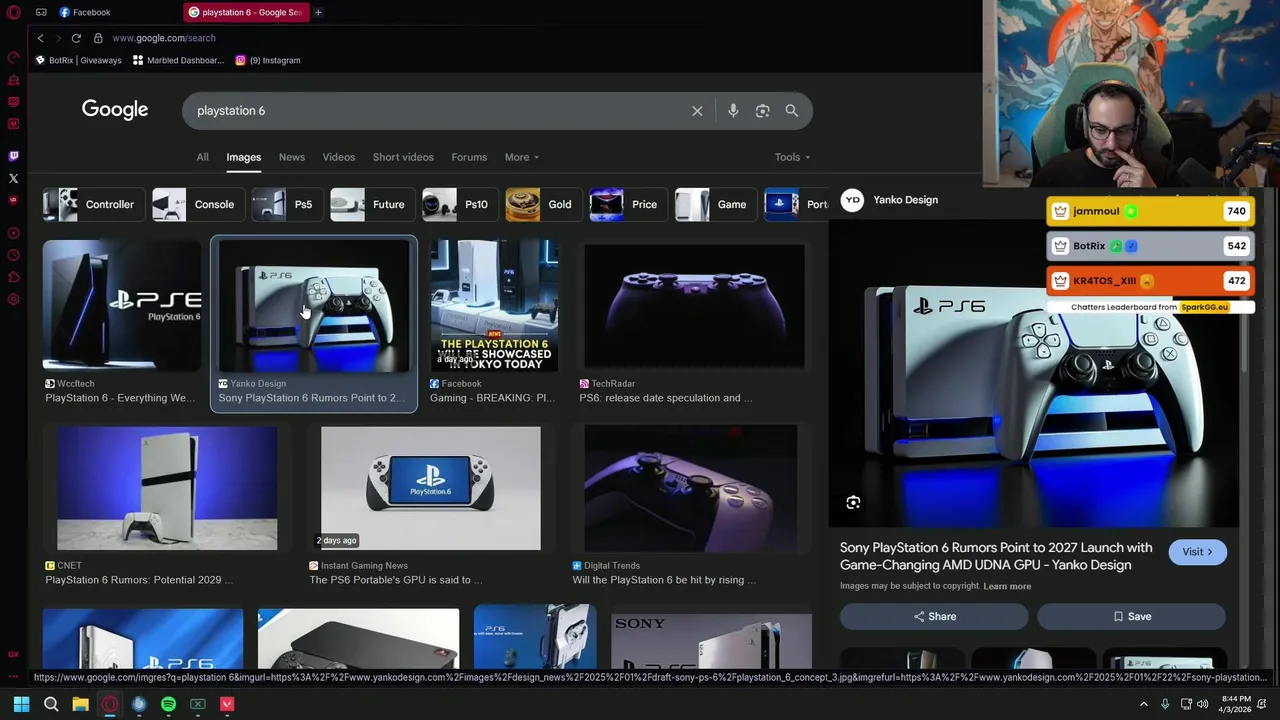
Task: Open BotRix Giveaways bookmark
Action: tap(78, 60)
